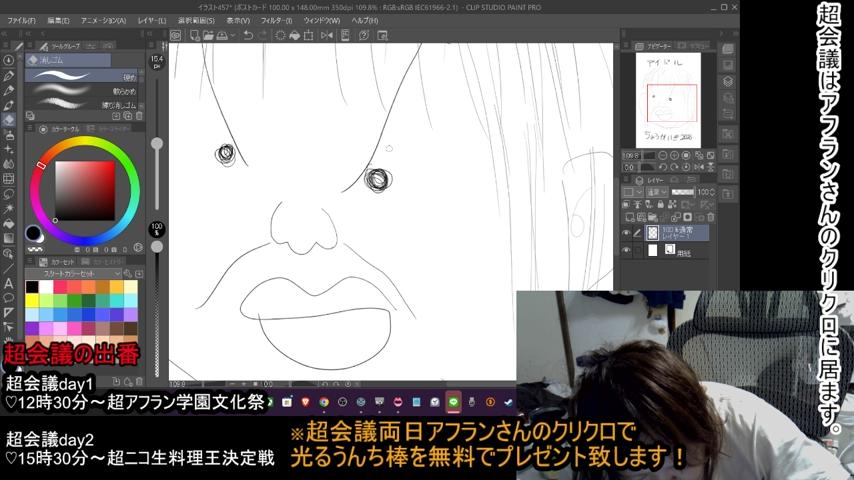
Task: Select the Lasso selection tool
Action: point(9,193)
